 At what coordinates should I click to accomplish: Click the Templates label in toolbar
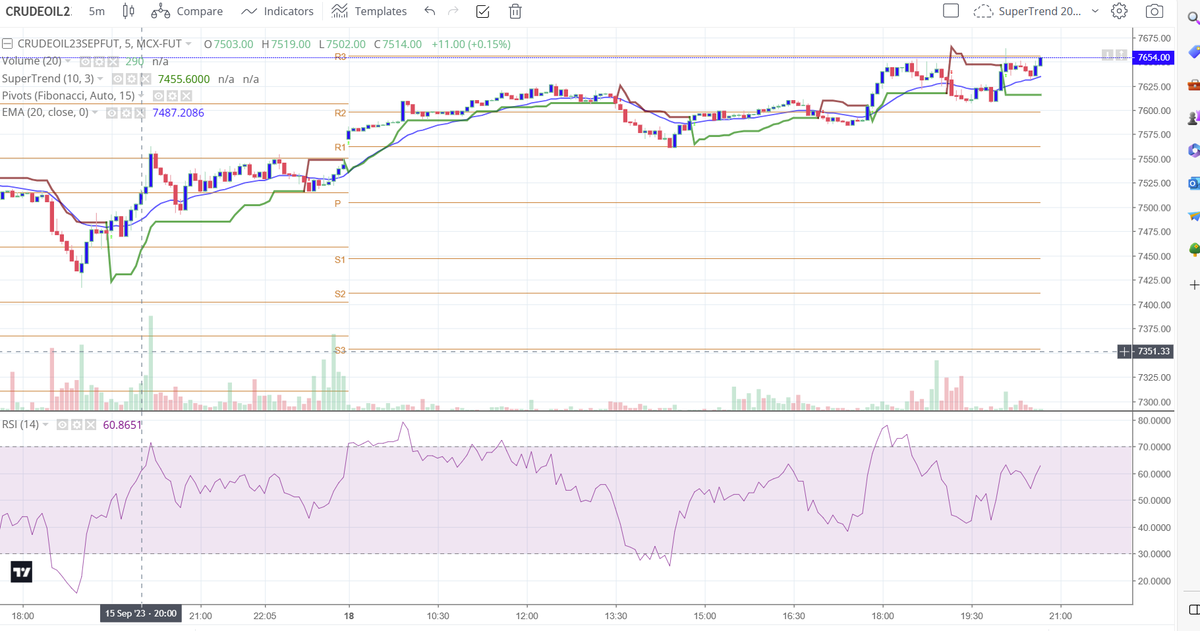tap(380, 11)
